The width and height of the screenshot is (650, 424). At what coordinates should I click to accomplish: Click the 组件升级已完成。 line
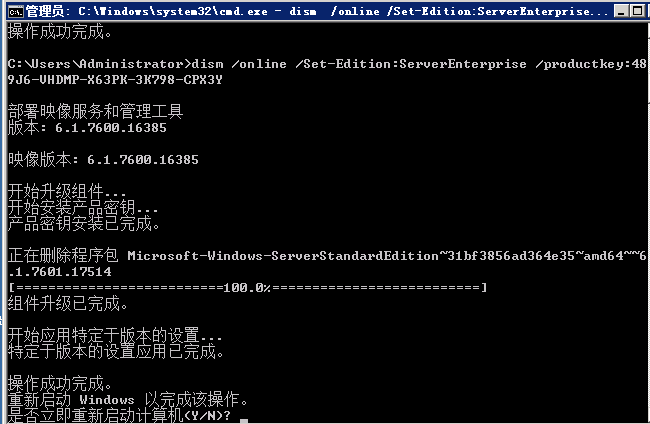[x=68, y=303]
